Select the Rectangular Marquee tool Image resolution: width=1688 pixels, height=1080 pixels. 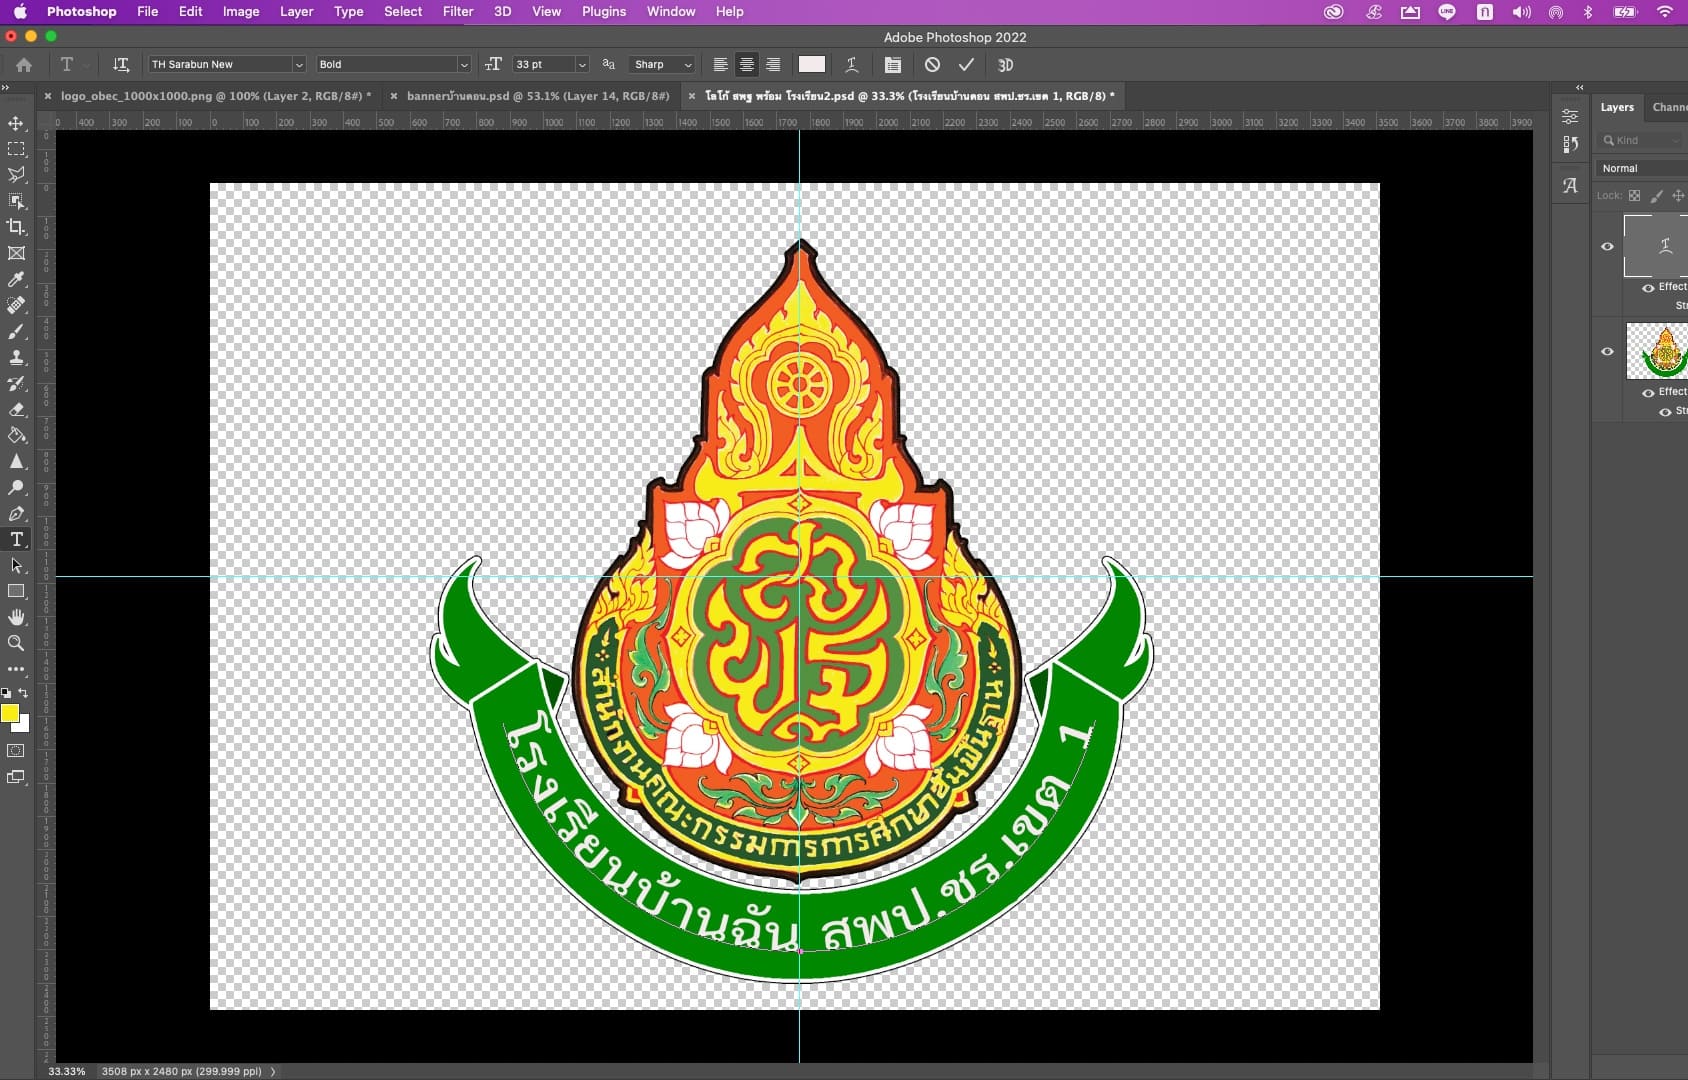point(16,149)
